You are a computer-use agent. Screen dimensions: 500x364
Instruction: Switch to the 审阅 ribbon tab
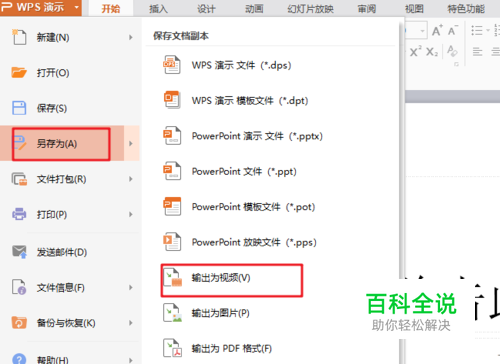(x=367, y=8)
